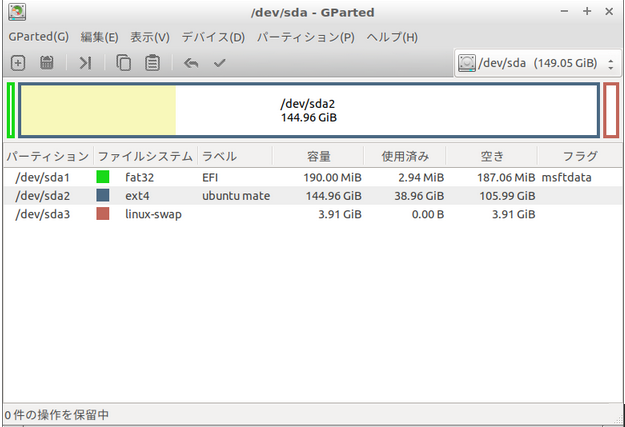The height and width of the screenshot is (427, 625).
Task: Click the ファイルシステム column header
Action: tap(145, 156)
